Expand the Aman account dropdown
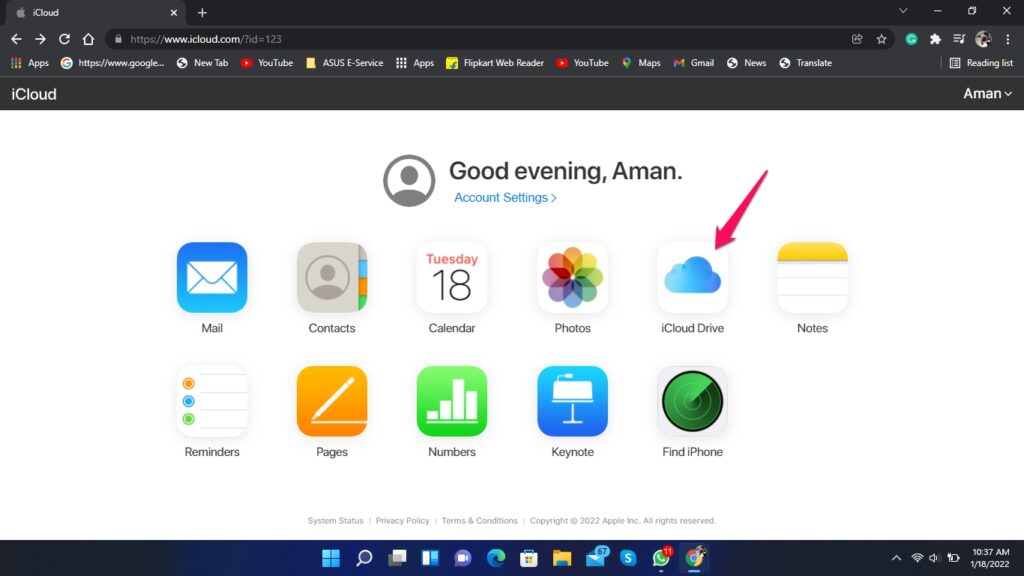1024x576 pixels. (x=987, y=93)
